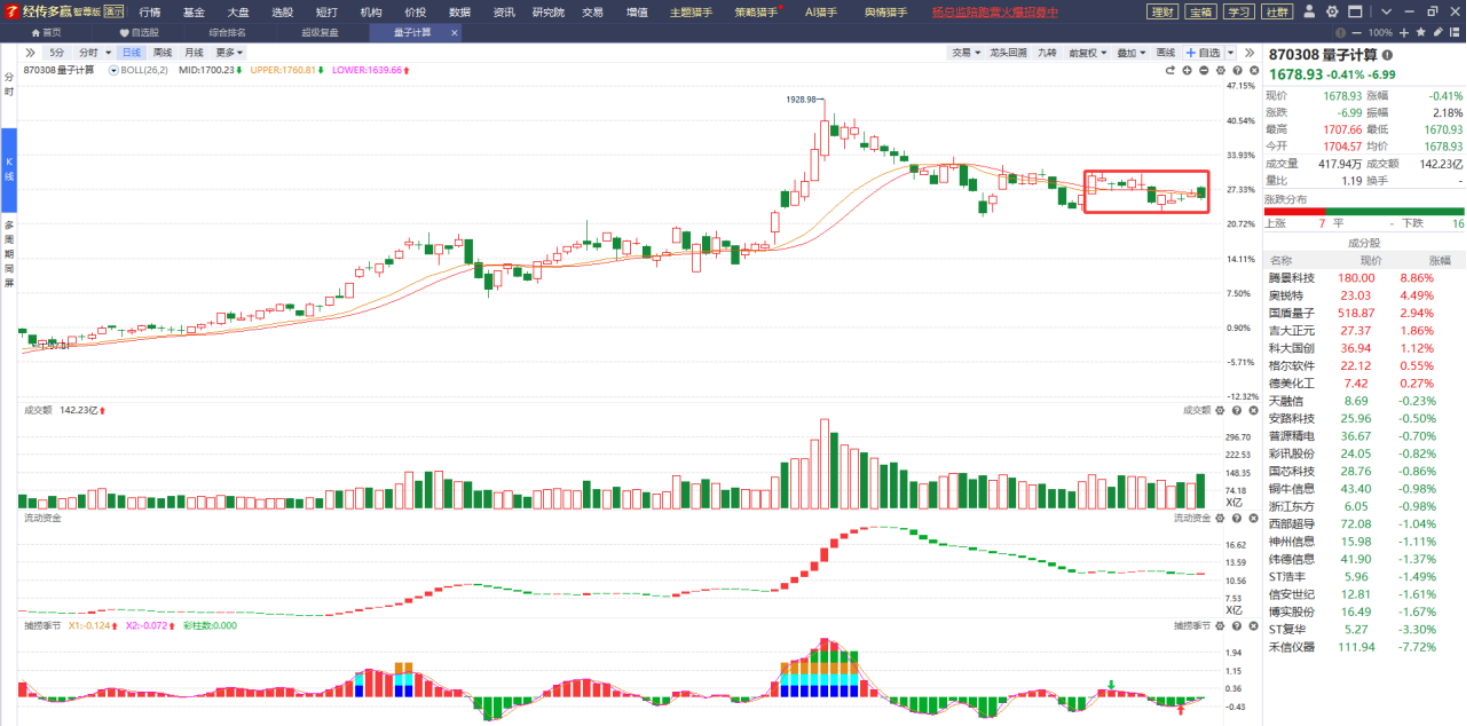Click the refresh arrow icon above chart

pos(1170,71)
